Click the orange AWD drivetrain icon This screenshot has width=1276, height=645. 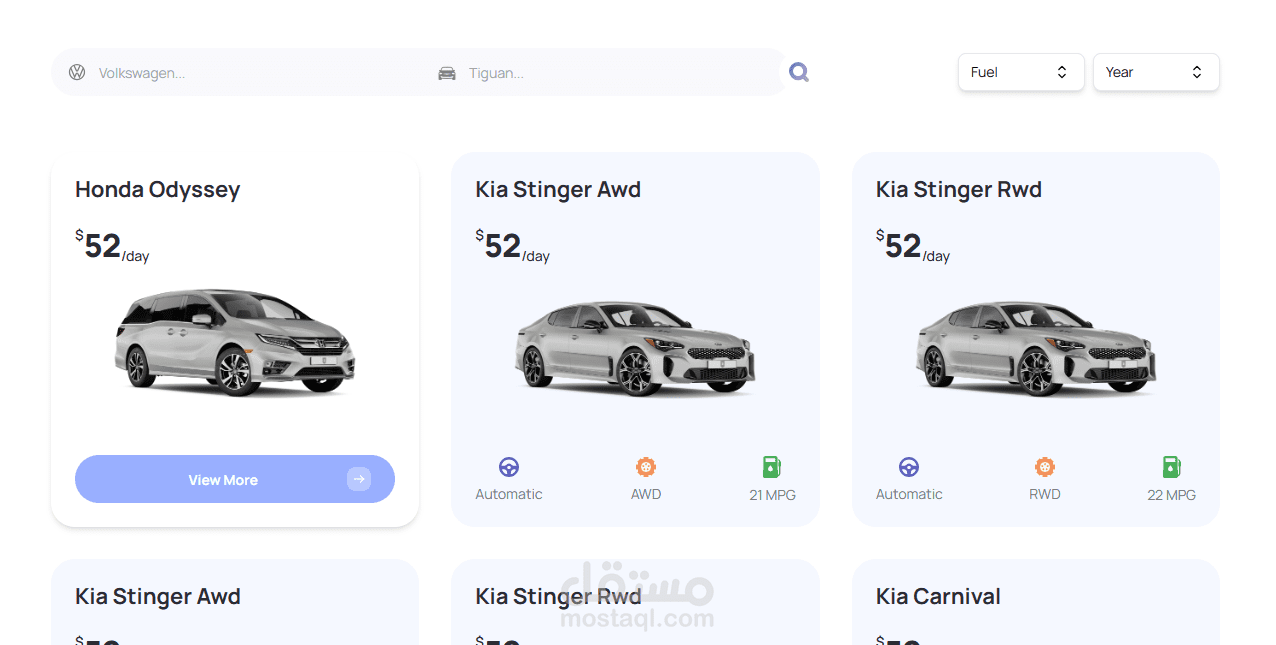[x=646, y=467]
